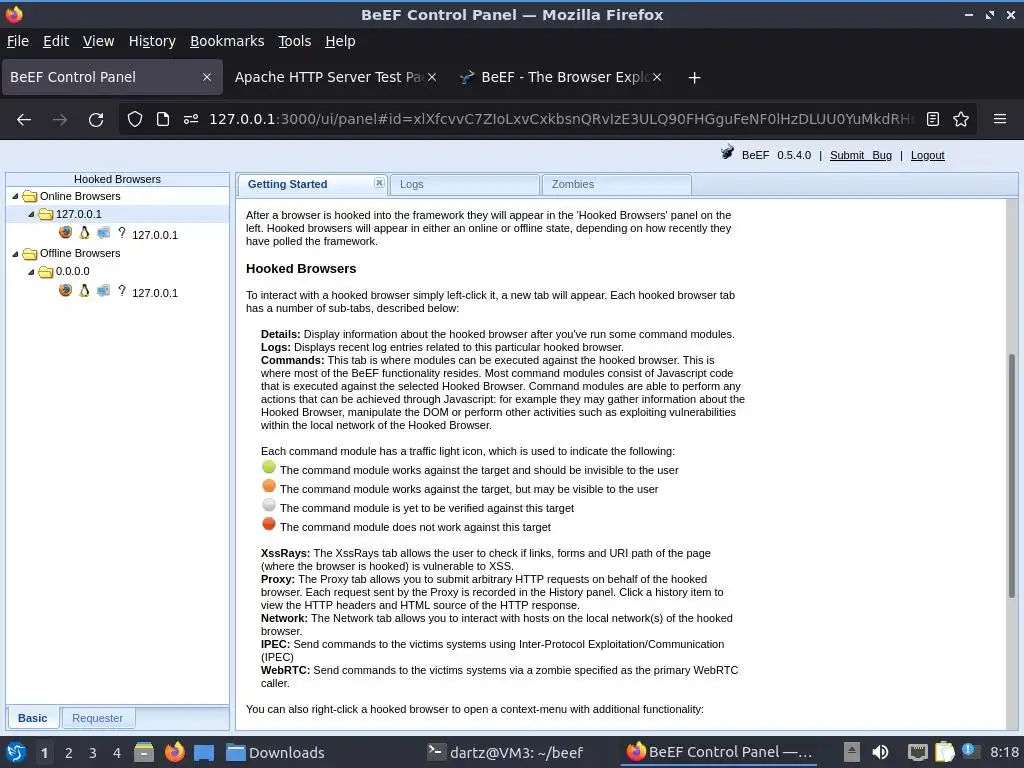This screenshot has width=1024, height=768.
Task: Open the file manager icon in taskbar
Action: click(x=144, y=752)
